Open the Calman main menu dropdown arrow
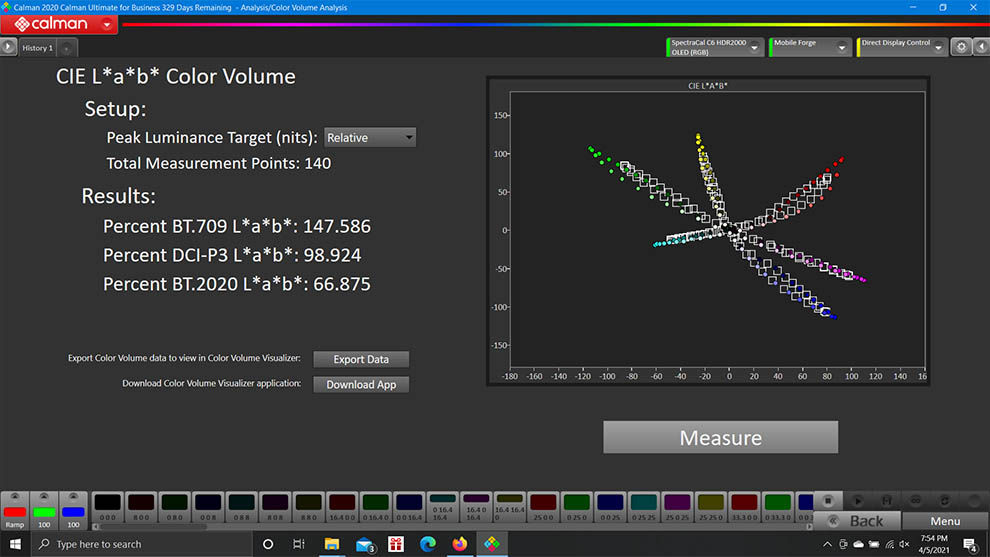The width and height of the screenshot is (990, 557). pyautogui.click(x=107, y=25)
